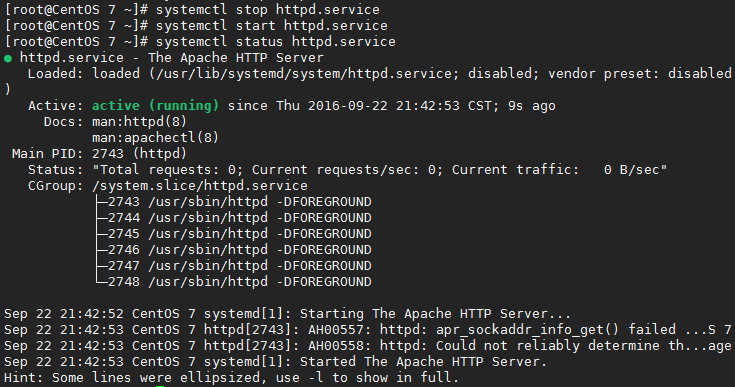Viewport: 735px width, 387px height.
Task: Click the green 'active (running)' status text
Action: pyautogui.click(x=155, y=105)
